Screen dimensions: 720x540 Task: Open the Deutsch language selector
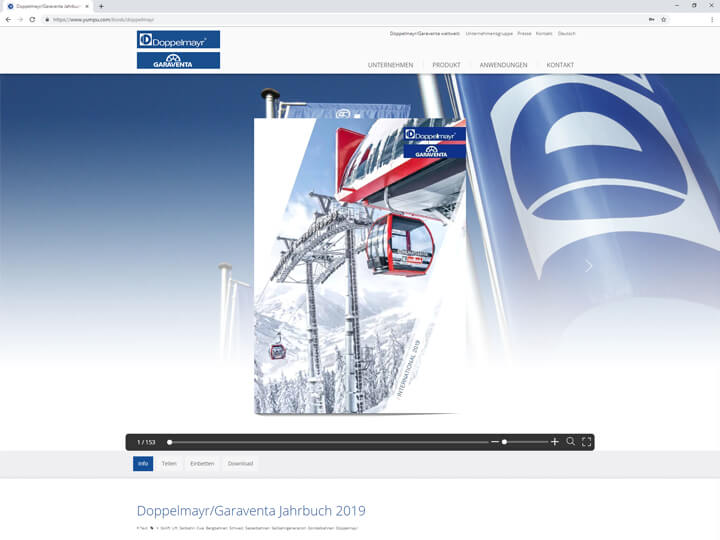coord(567,34)
